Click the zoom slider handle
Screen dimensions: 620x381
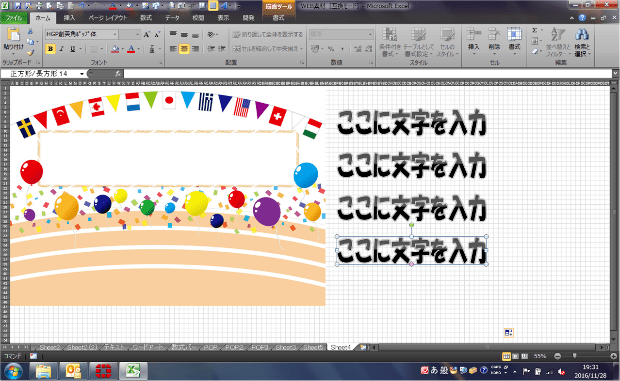575,356
